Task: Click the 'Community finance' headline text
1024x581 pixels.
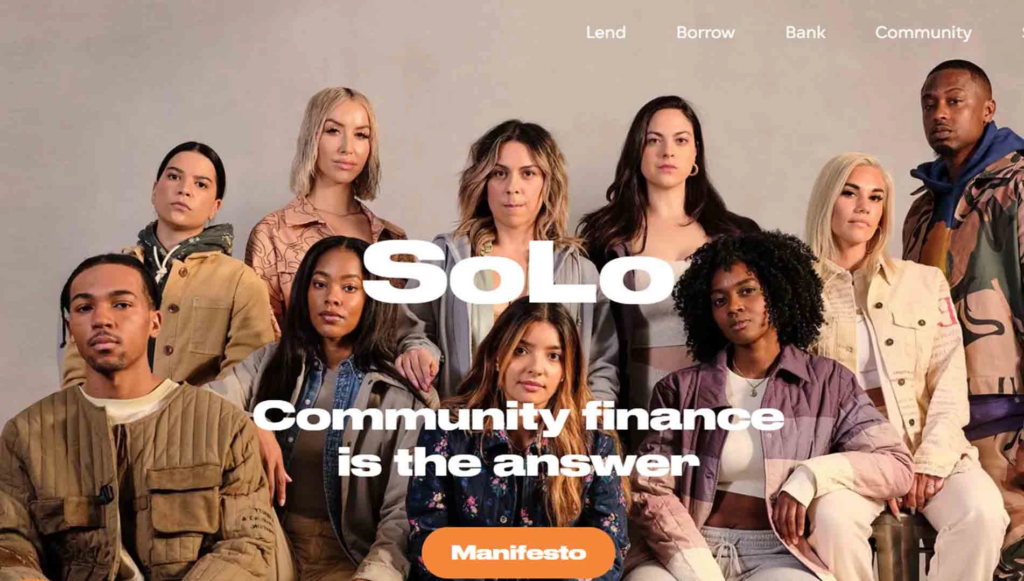Action: [518, 418]
